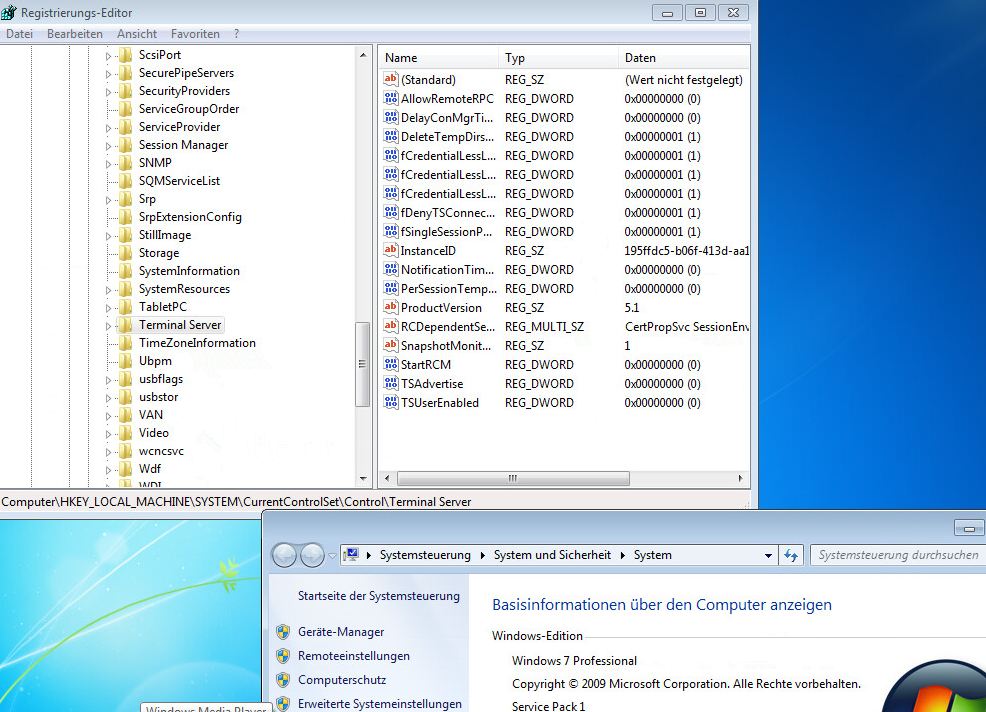Select the InstanceID string value icon
The image size is (986, 712).
tap(391, 250)
